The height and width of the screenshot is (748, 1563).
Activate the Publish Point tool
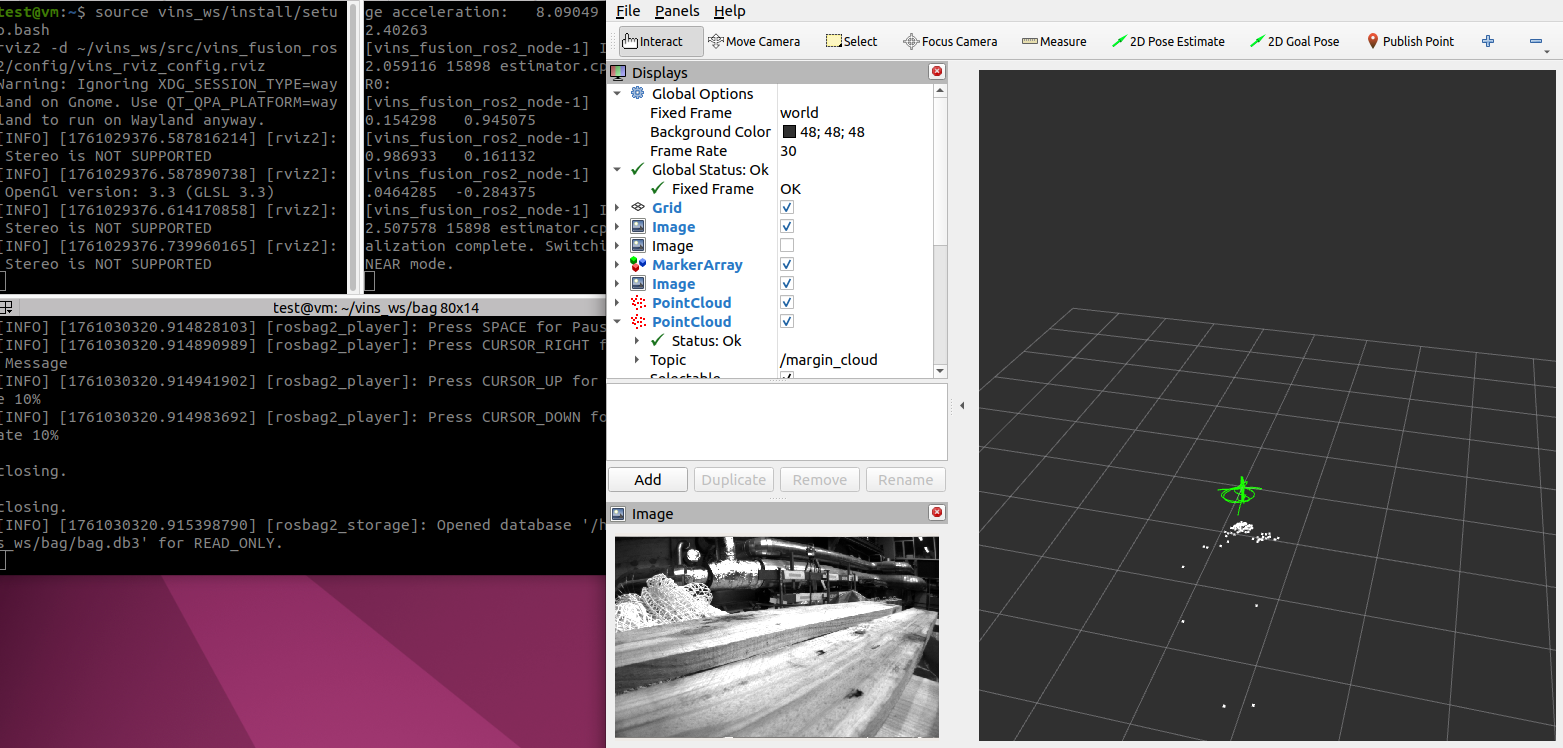(1410, 41)
